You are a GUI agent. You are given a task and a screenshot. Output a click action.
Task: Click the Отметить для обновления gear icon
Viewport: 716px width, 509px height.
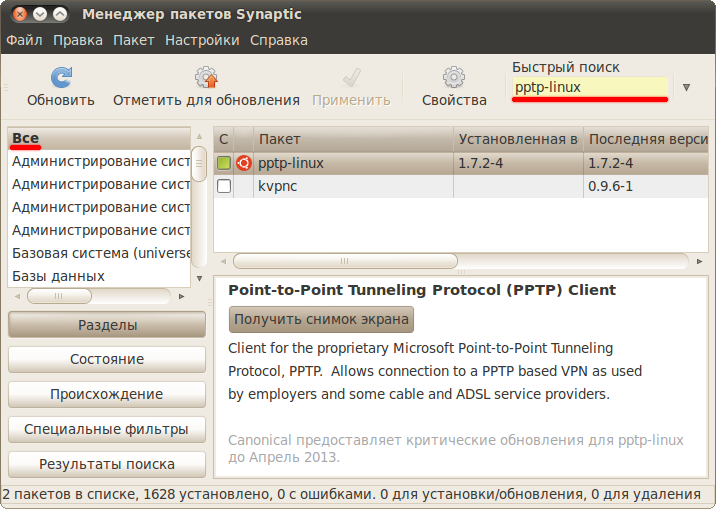206,77
